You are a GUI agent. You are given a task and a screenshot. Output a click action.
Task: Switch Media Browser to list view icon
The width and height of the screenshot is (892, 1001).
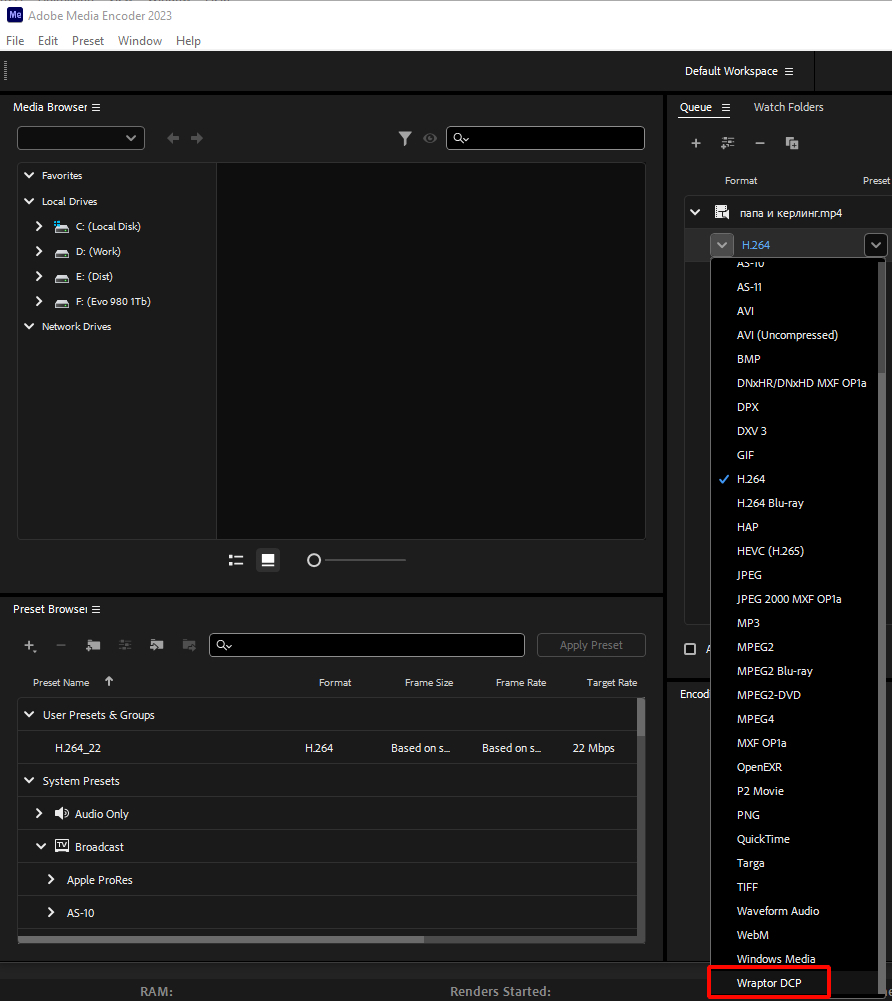click(236, 561)
